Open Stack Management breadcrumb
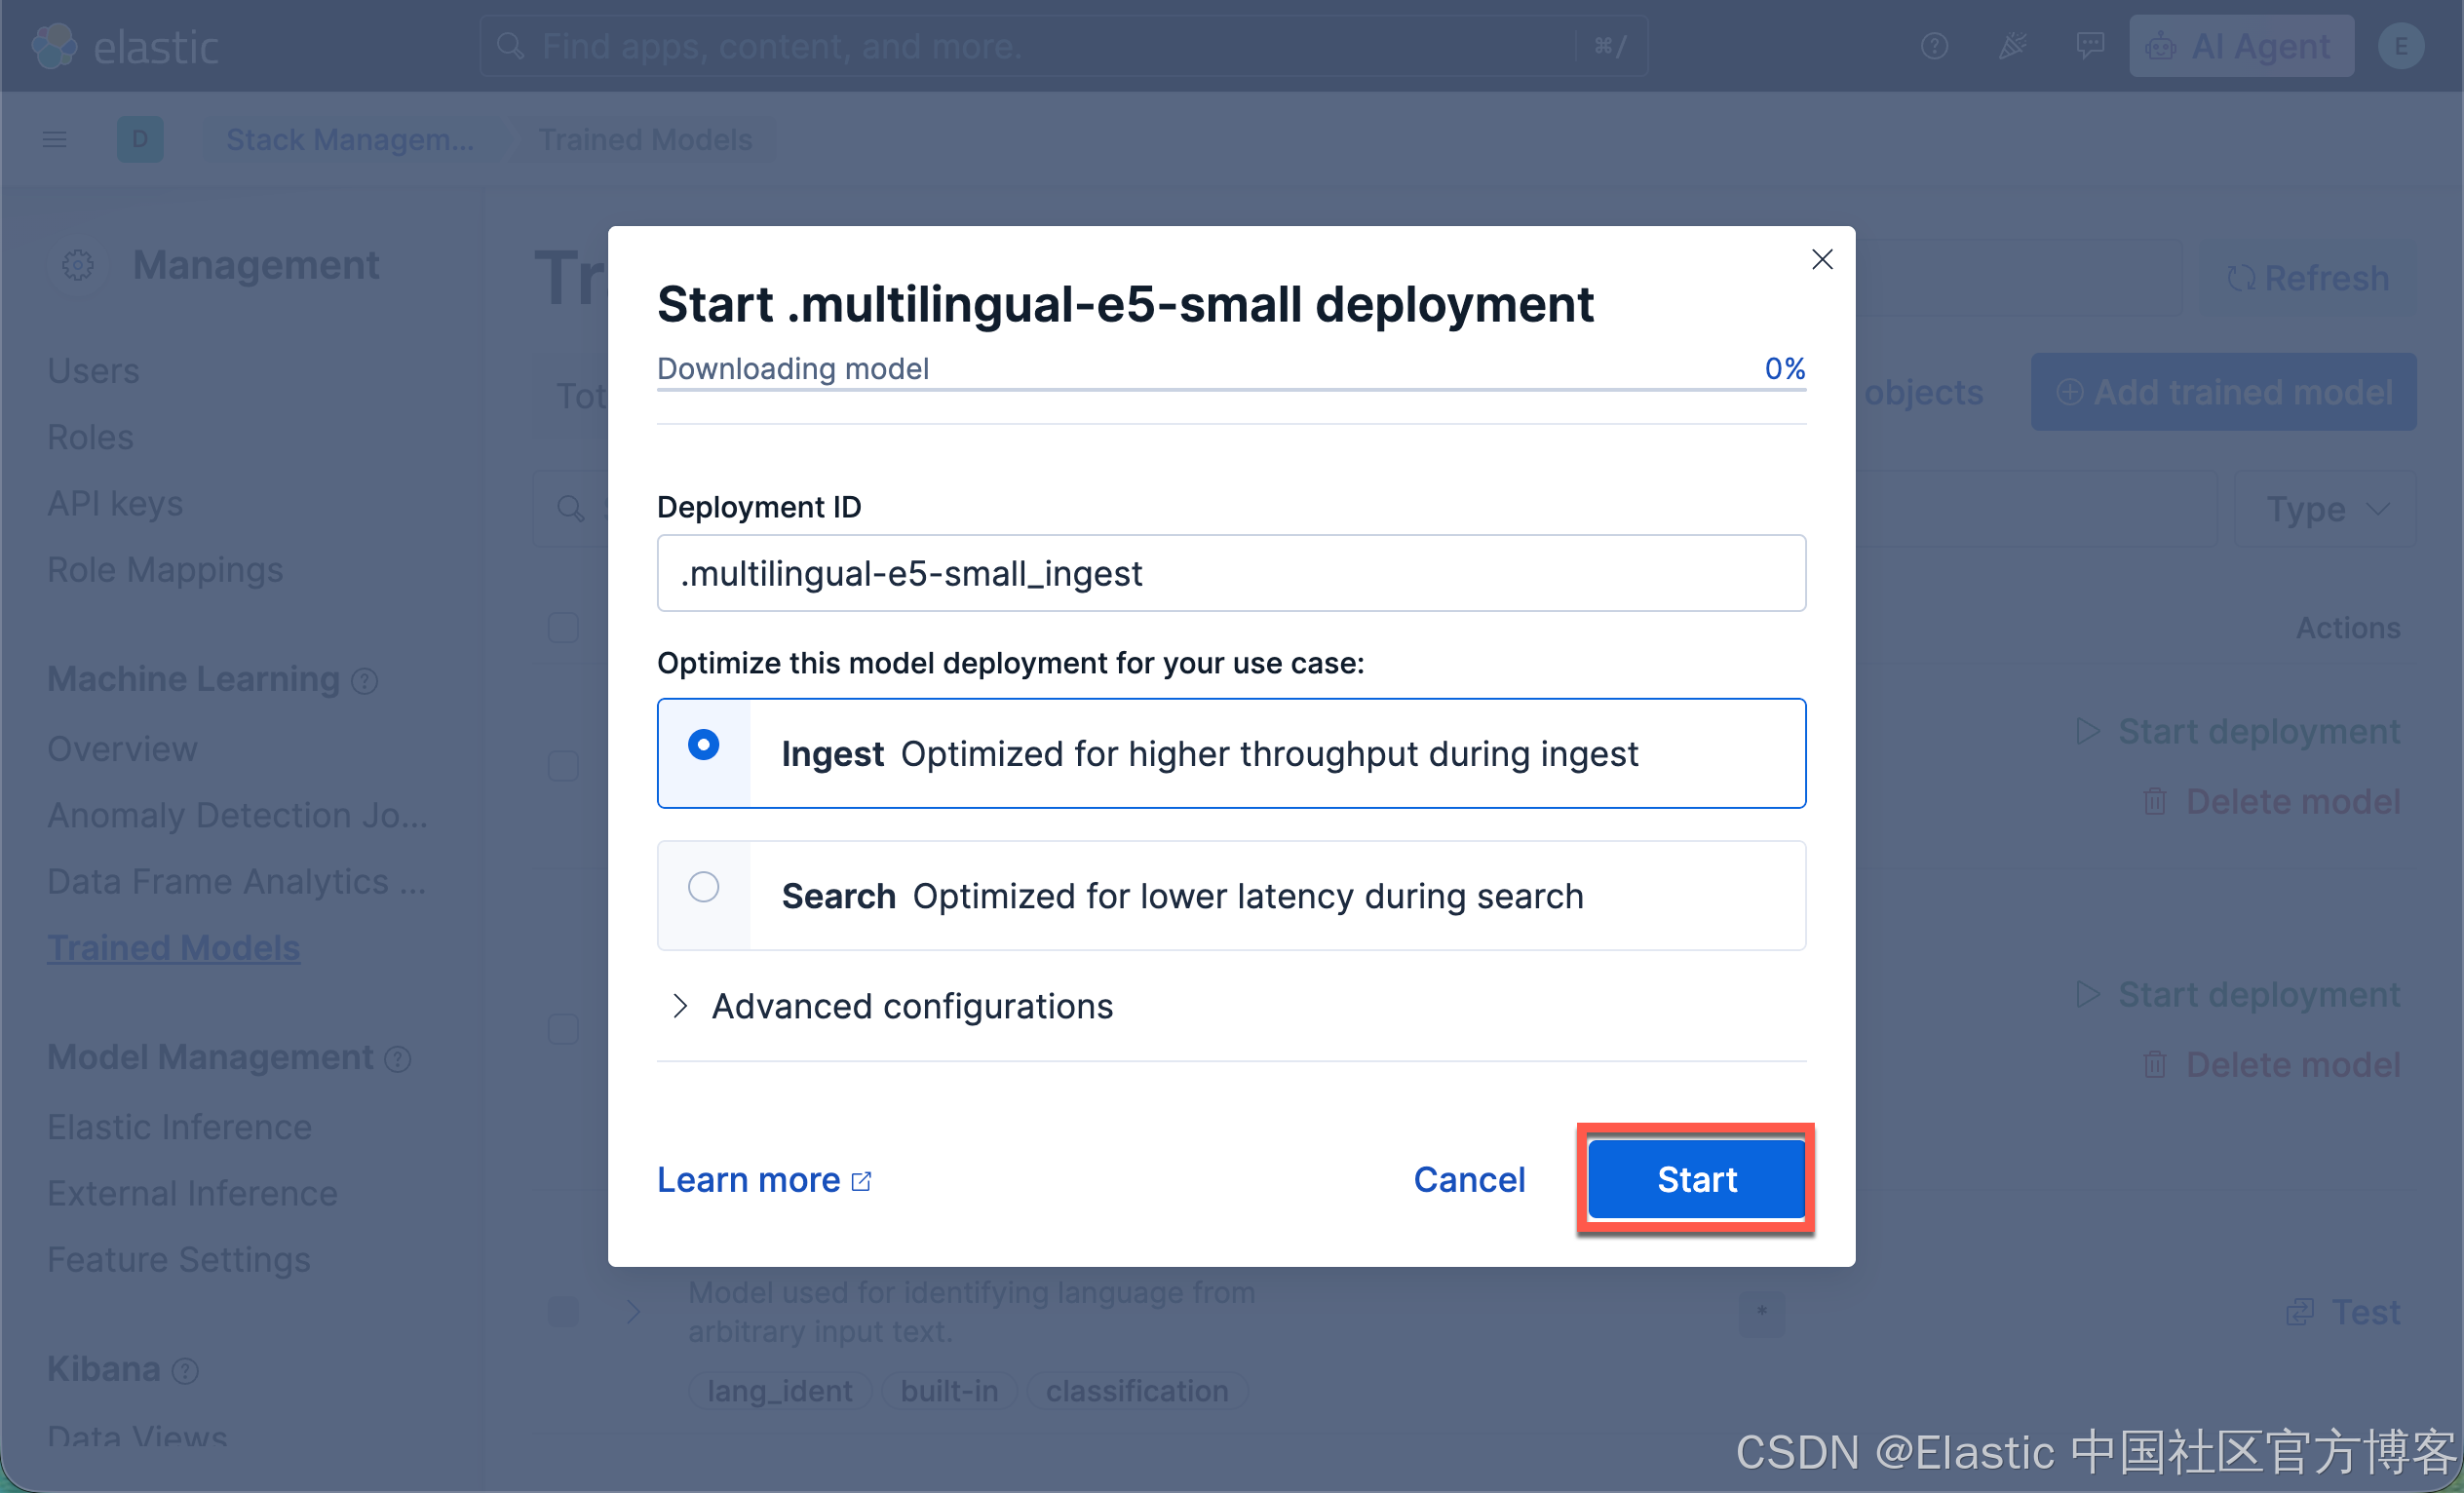This screenshot has height=1493, width=2464. click(x=349, y=140)
